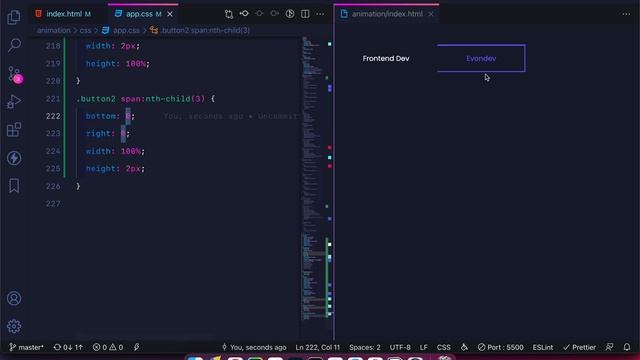The width and height of the screenshot is (640, 360).
Task: Click the feedback icon in status bar
Action: pos(609,347)
